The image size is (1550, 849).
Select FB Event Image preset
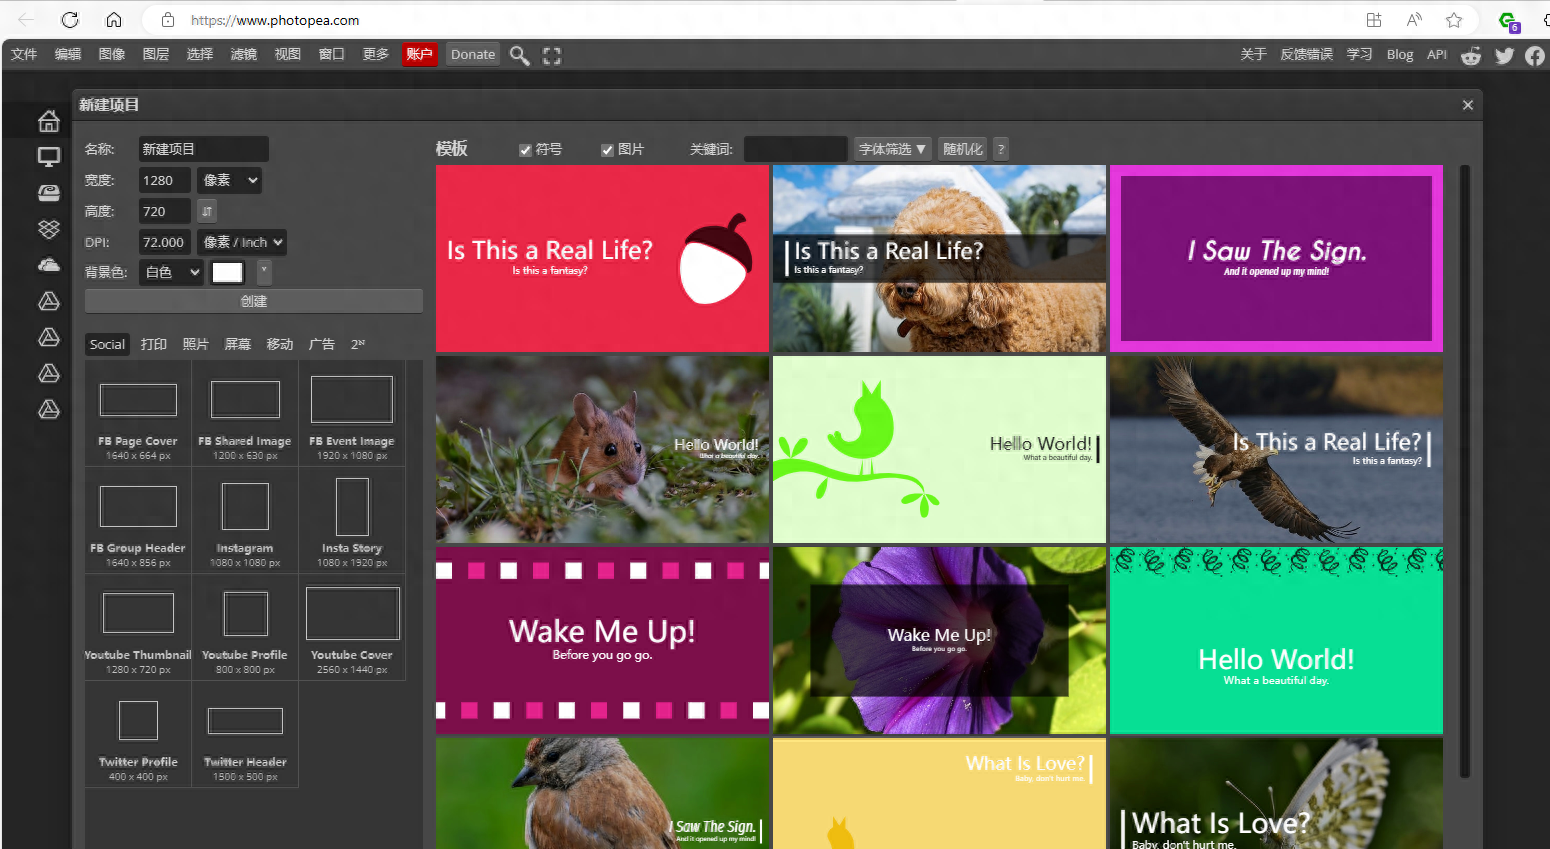tap(352, 414)
